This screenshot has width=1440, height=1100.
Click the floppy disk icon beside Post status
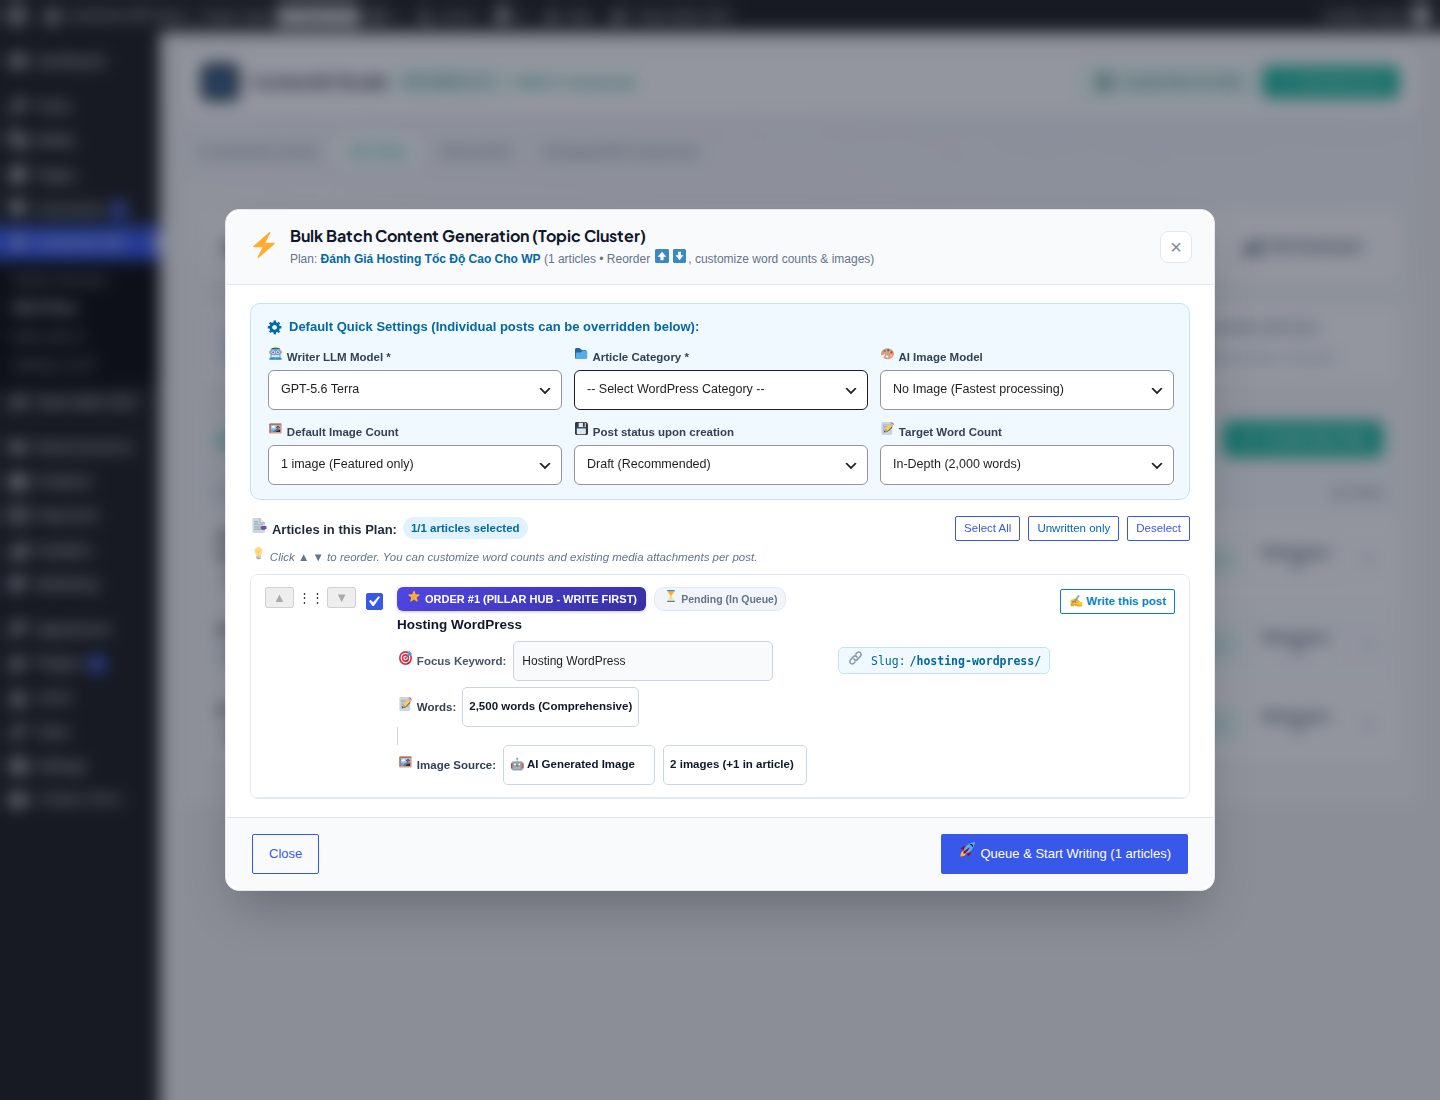pyautogui.click(x=581, y=429)
